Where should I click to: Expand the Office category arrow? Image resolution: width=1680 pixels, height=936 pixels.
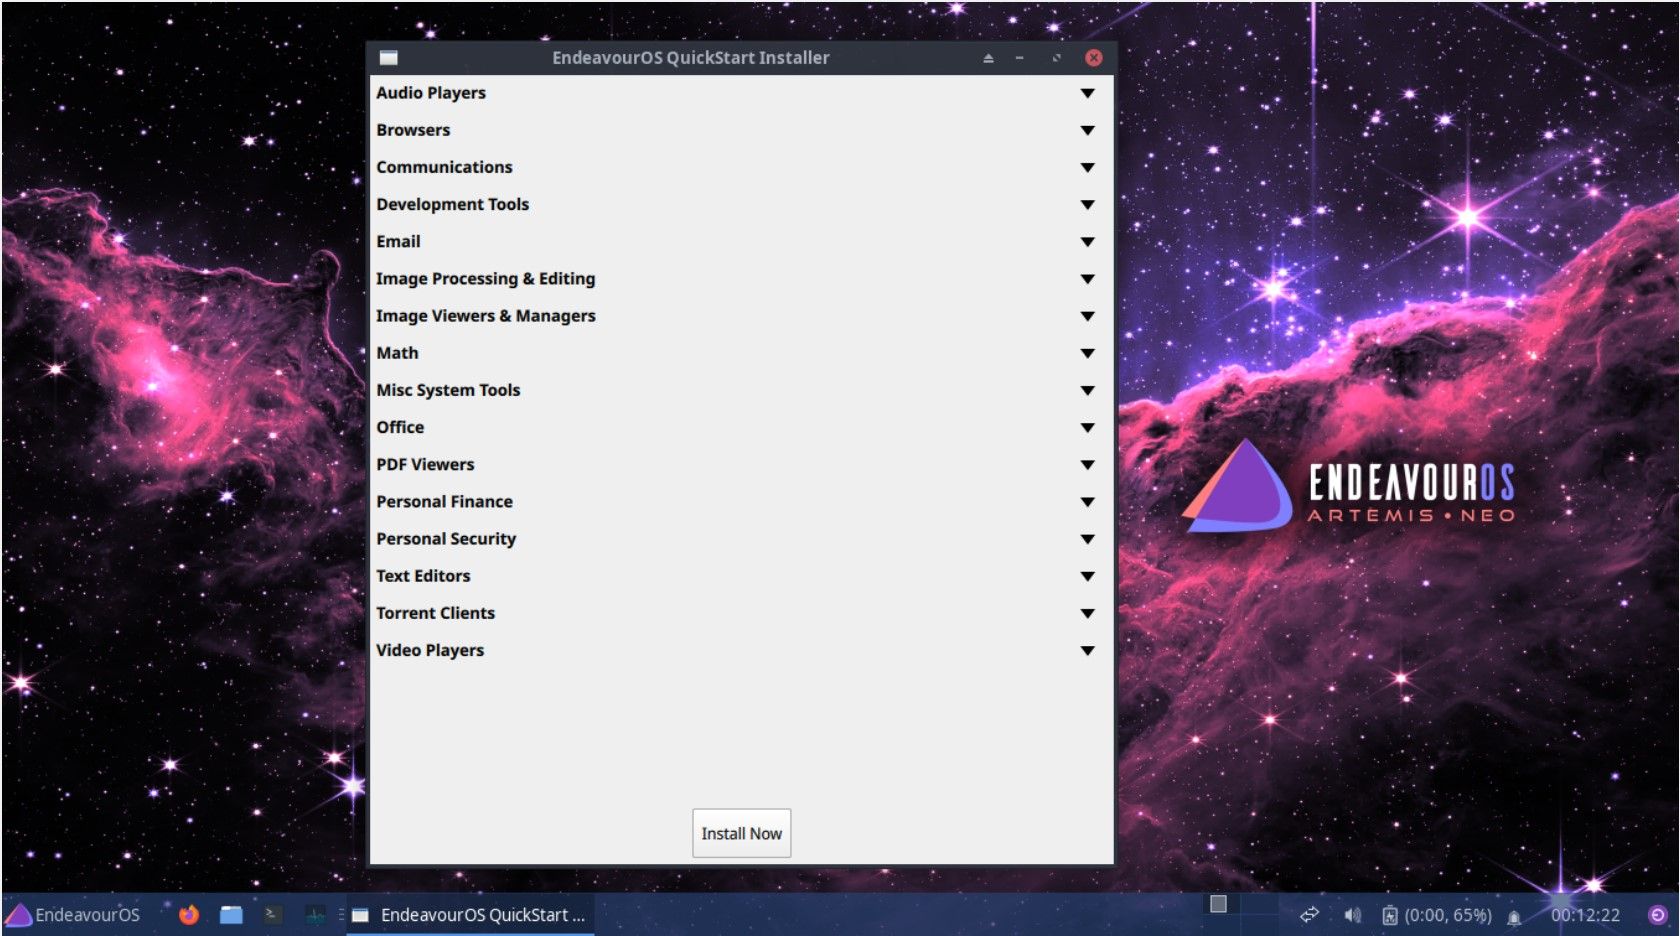point(1087,427)
